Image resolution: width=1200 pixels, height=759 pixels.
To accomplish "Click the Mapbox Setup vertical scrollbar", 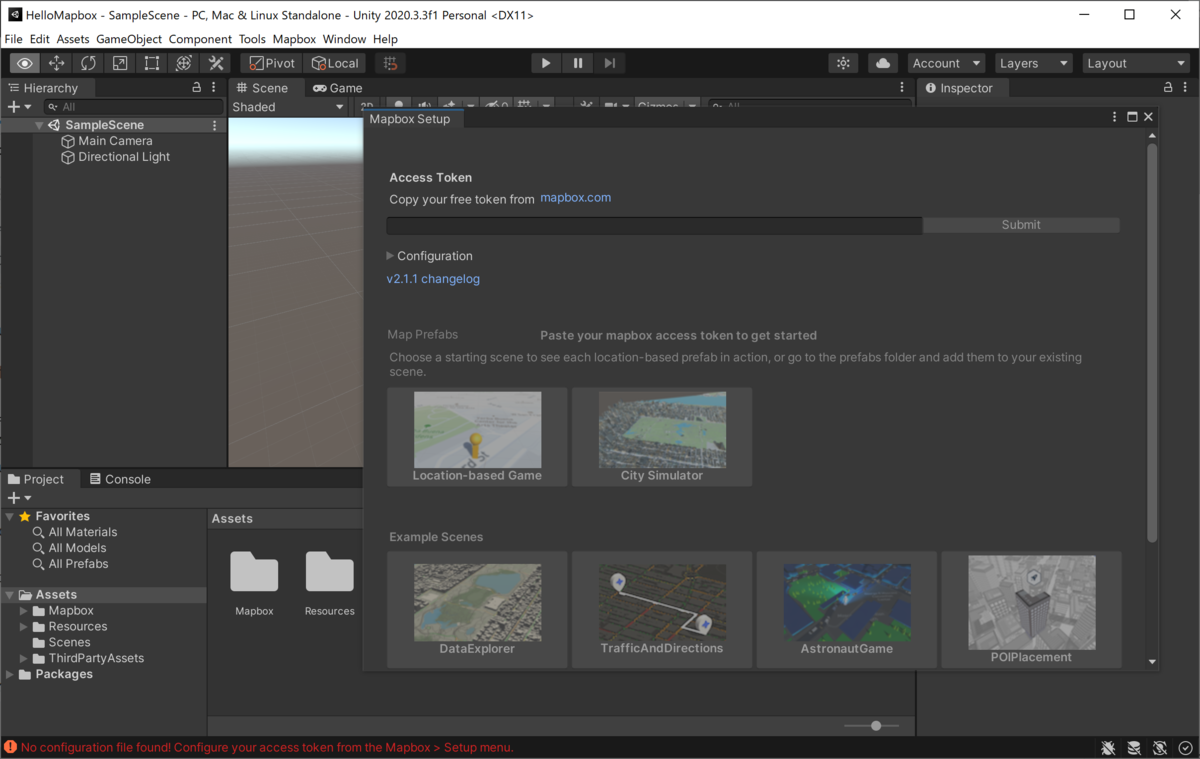I will tap(1152, 343).
